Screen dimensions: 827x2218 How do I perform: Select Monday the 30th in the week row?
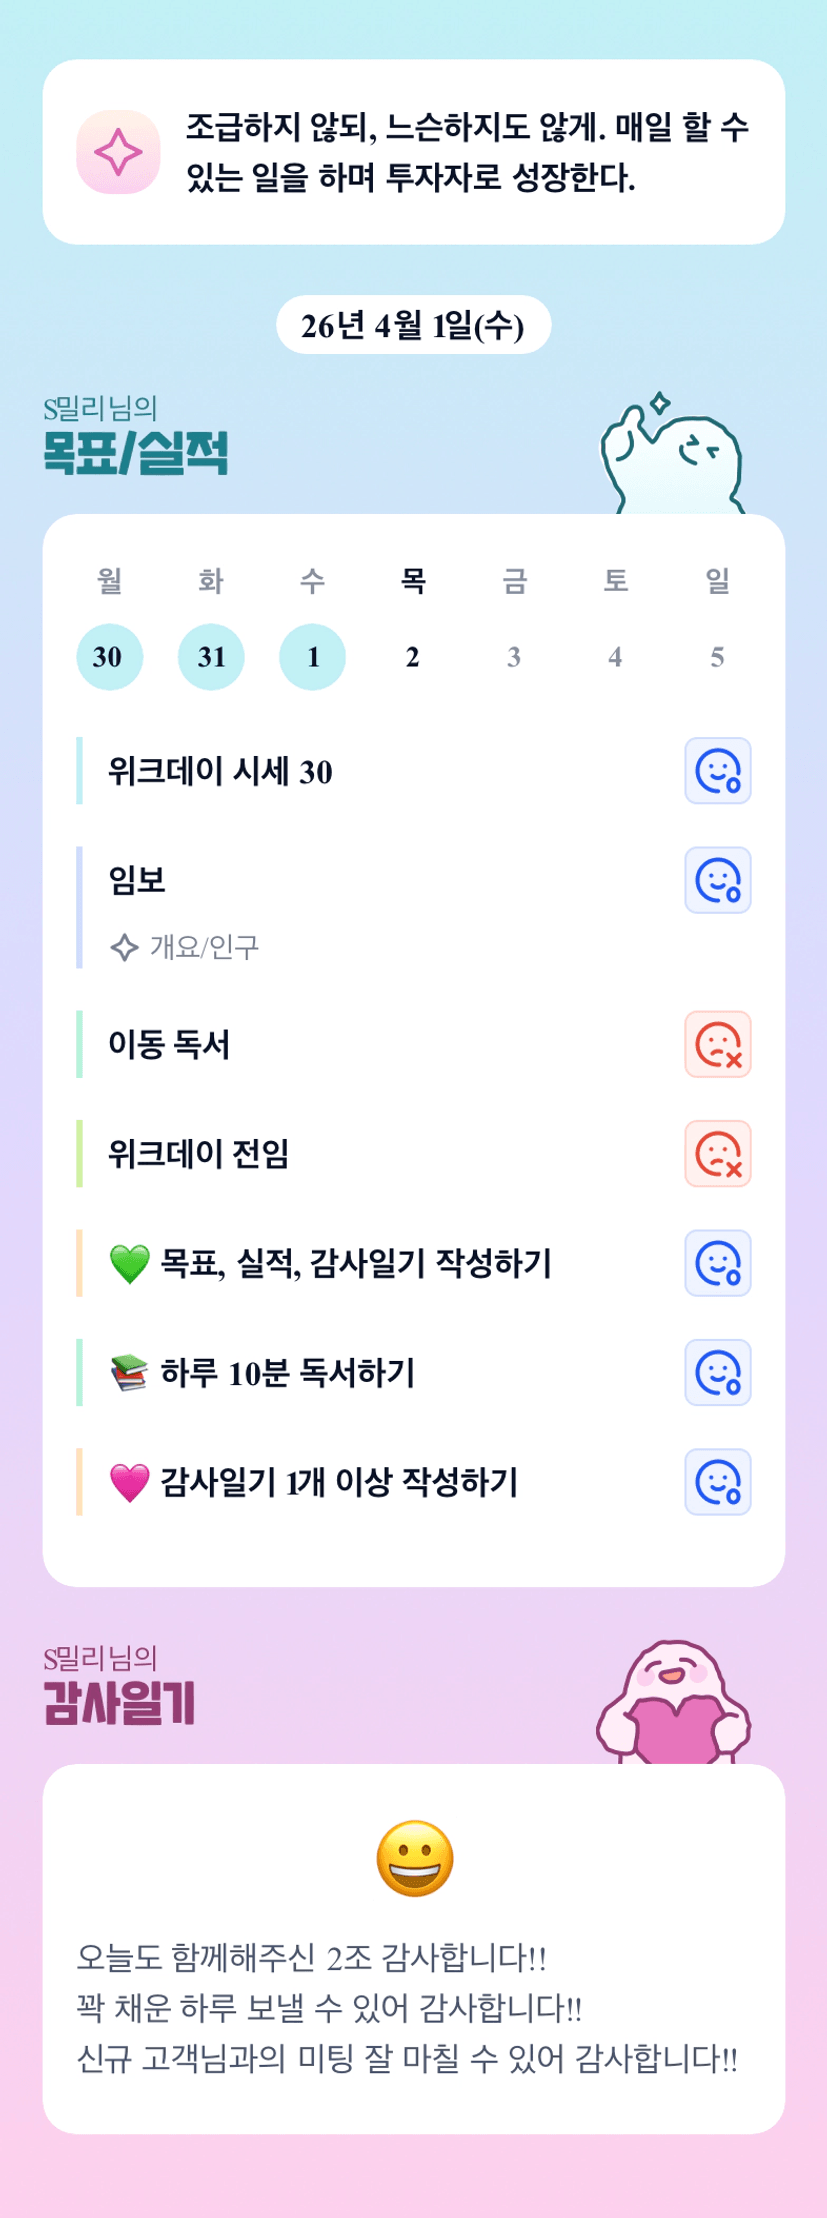point(109,657)
